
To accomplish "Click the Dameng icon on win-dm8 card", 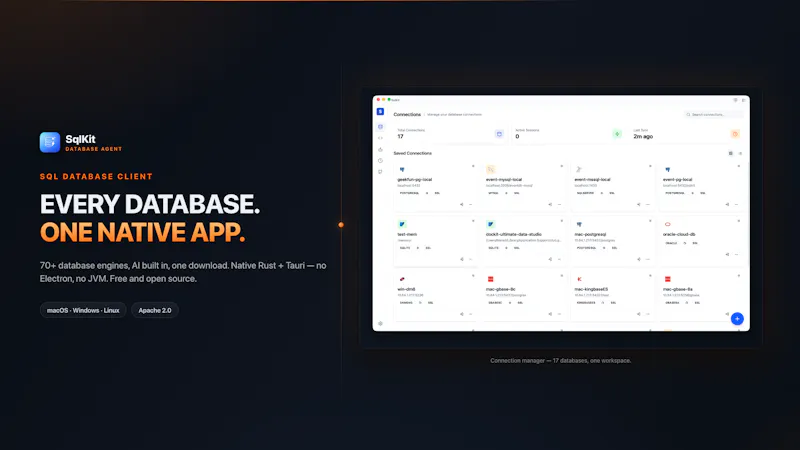I will (402, 279).
